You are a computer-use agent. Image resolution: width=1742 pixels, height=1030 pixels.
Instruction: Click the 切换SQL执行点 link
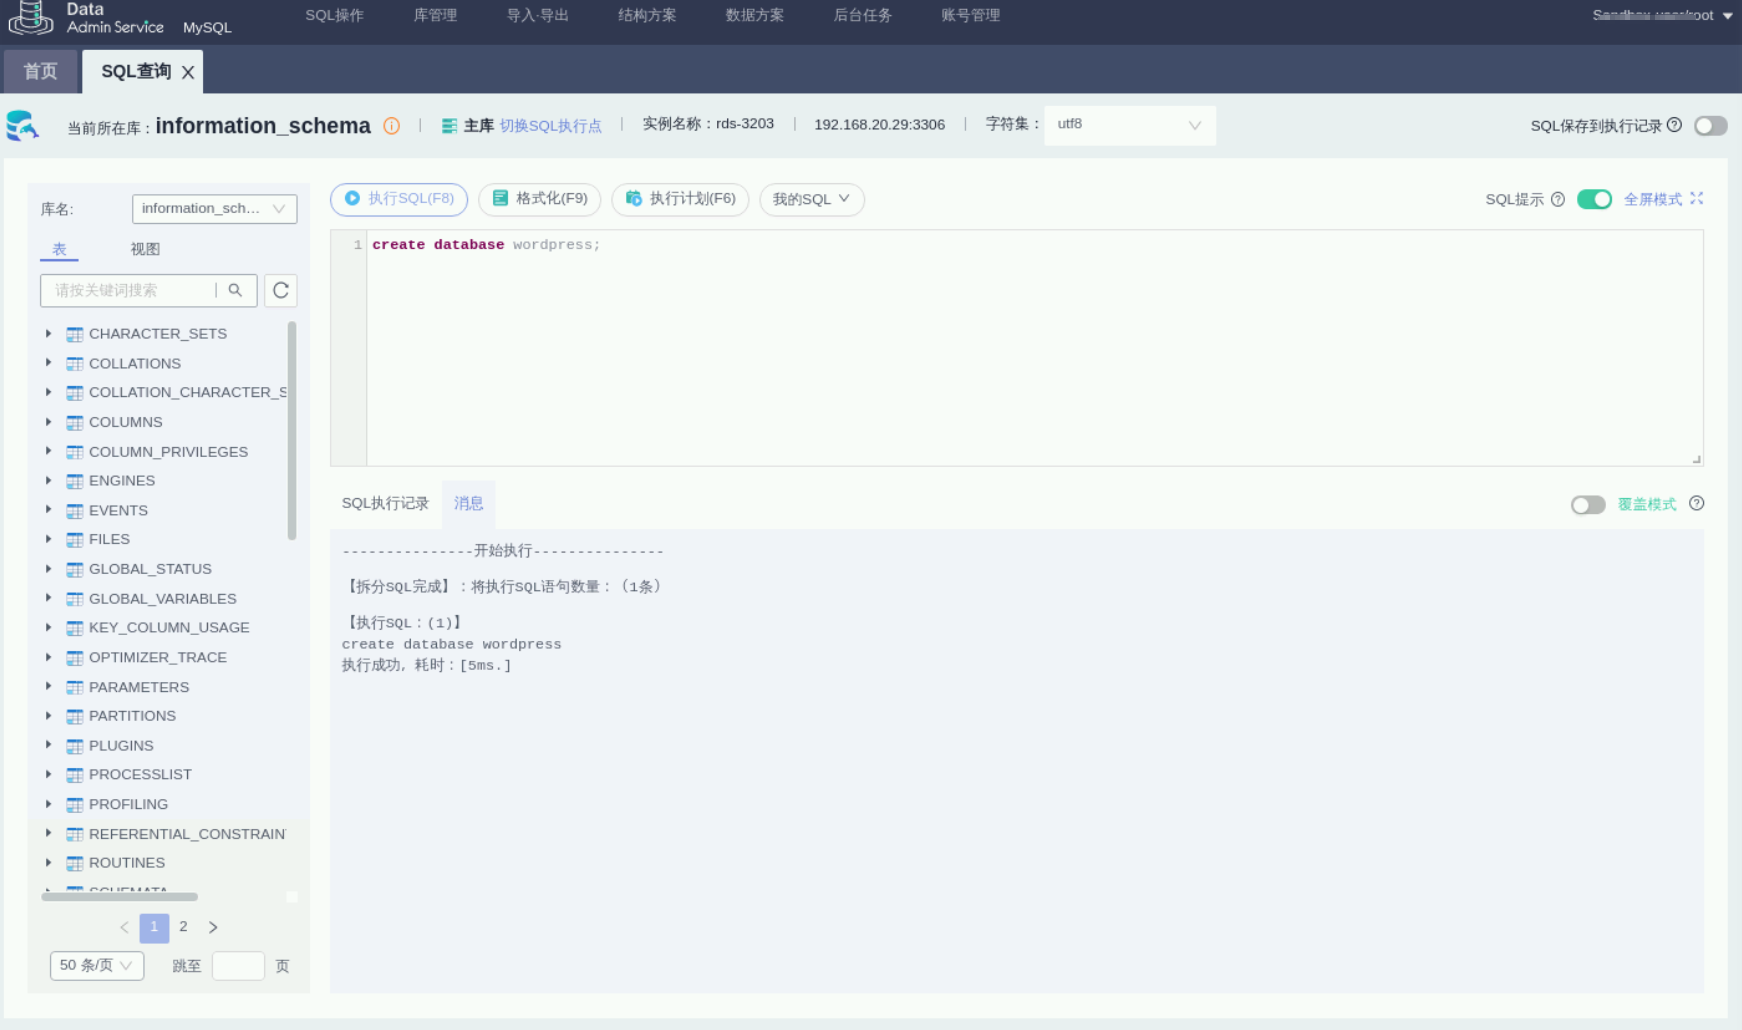(551, 126)
